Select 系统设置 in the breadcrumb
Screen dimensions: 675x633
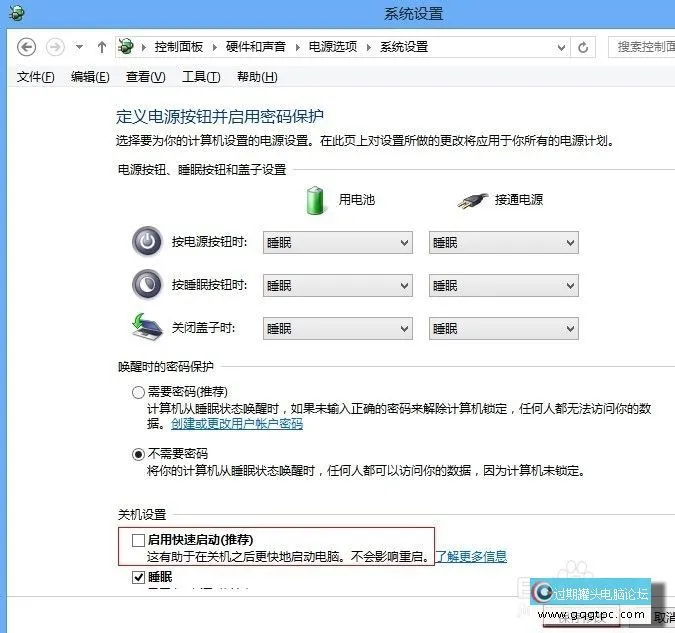pyautogui.click(x=404, y=47)
